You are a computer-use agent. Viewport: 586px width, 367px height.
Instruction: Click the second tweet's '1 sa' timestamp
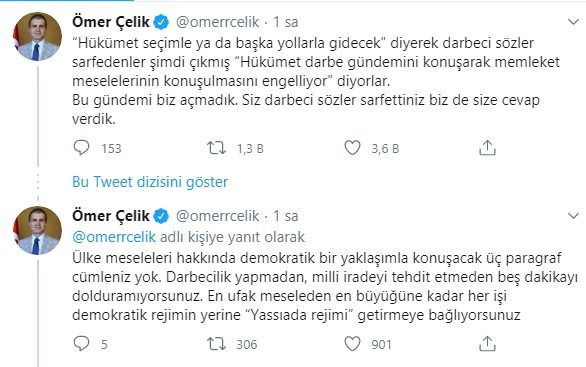click(x=286, y=216)
